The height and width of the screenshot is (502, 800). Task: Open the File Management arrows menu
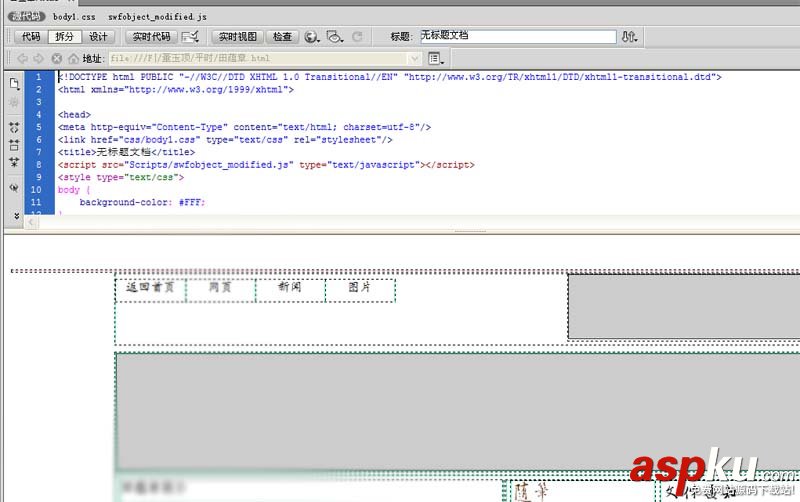(x=629, y=37)
